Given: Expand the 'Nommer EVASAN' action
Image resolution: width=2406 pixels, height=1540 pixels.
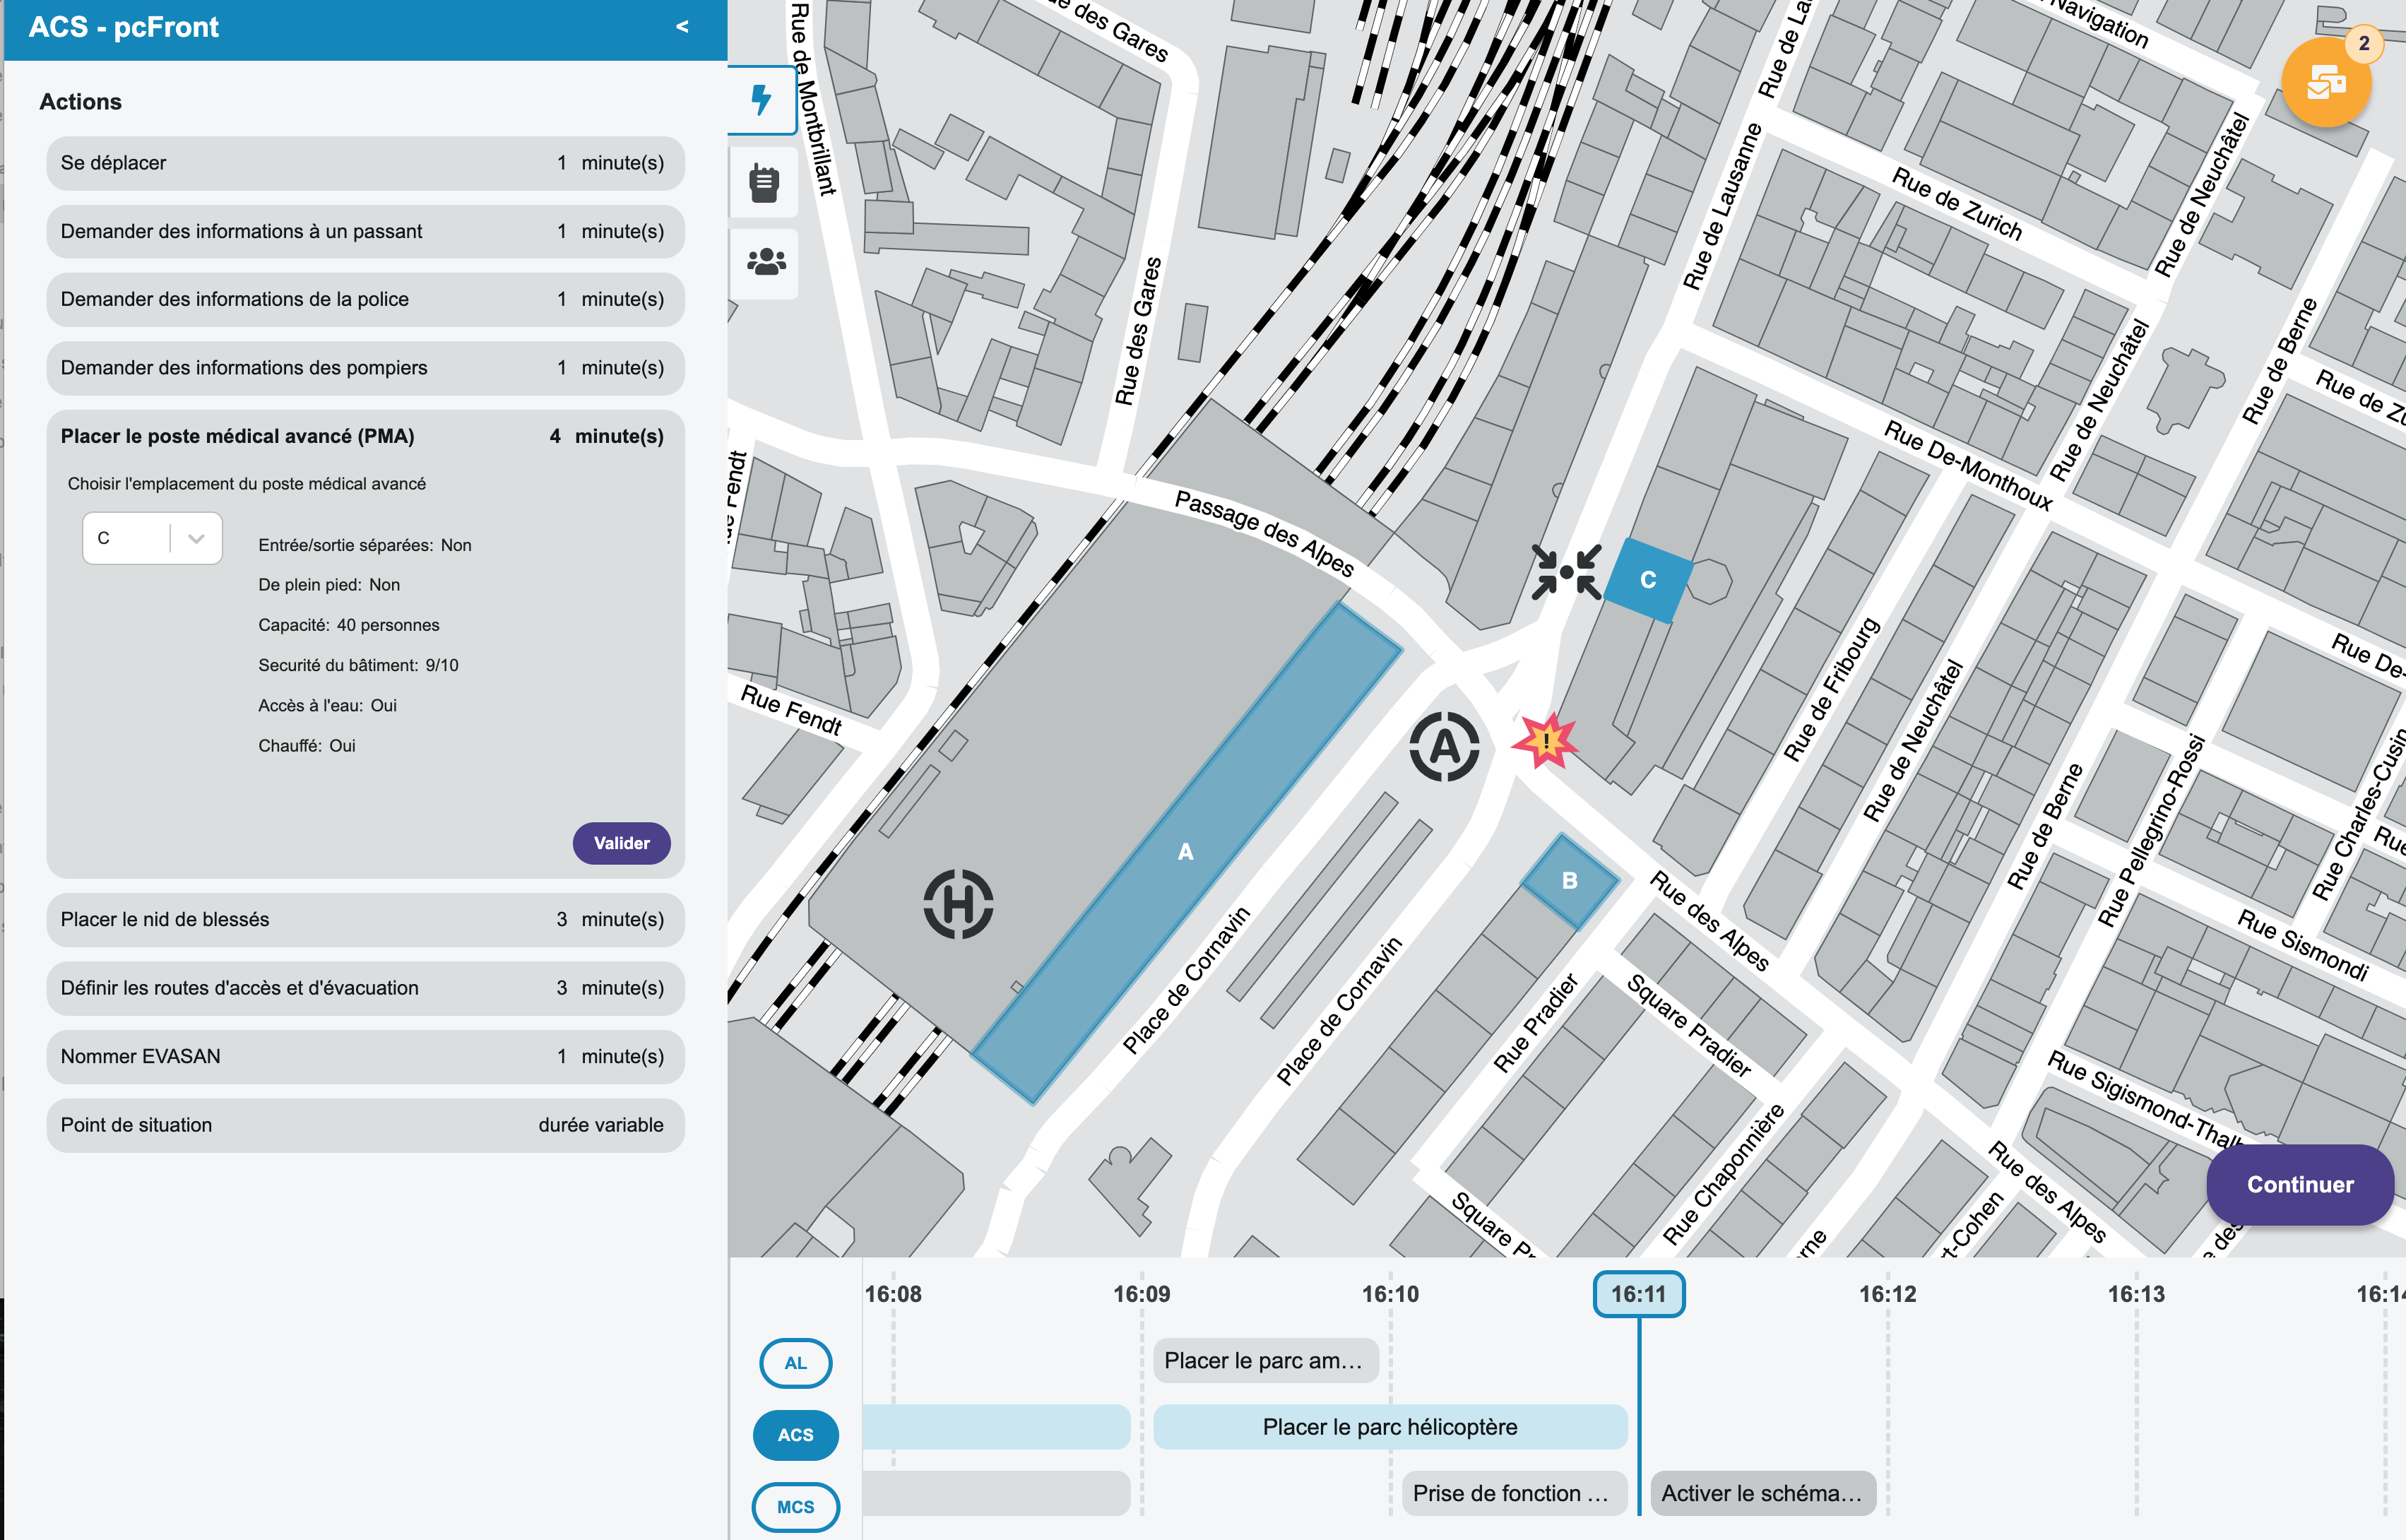Looking at the screenshot, I should [365, 1056].
